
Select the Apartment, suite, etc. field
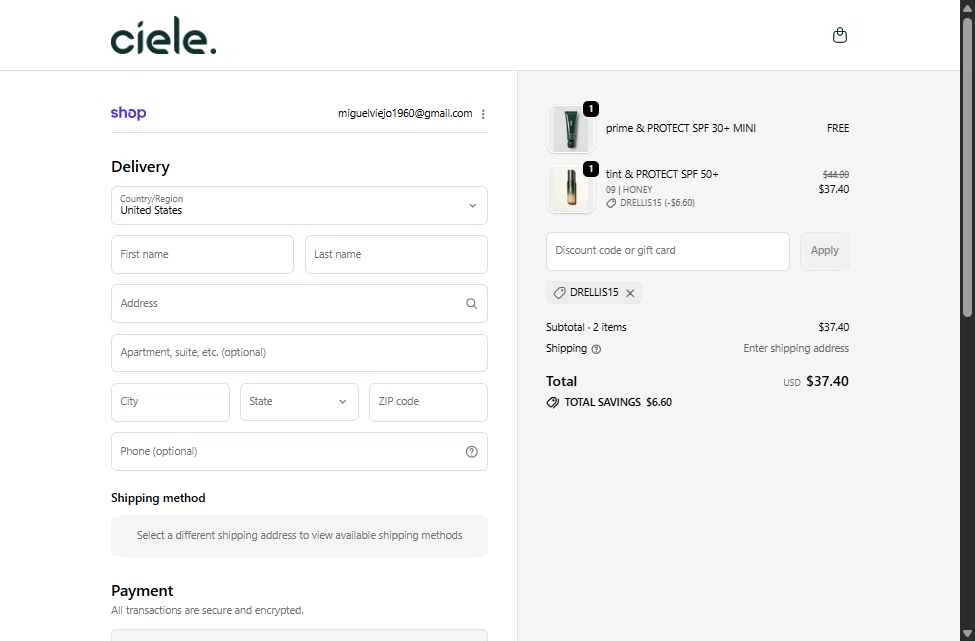[299, 353]
